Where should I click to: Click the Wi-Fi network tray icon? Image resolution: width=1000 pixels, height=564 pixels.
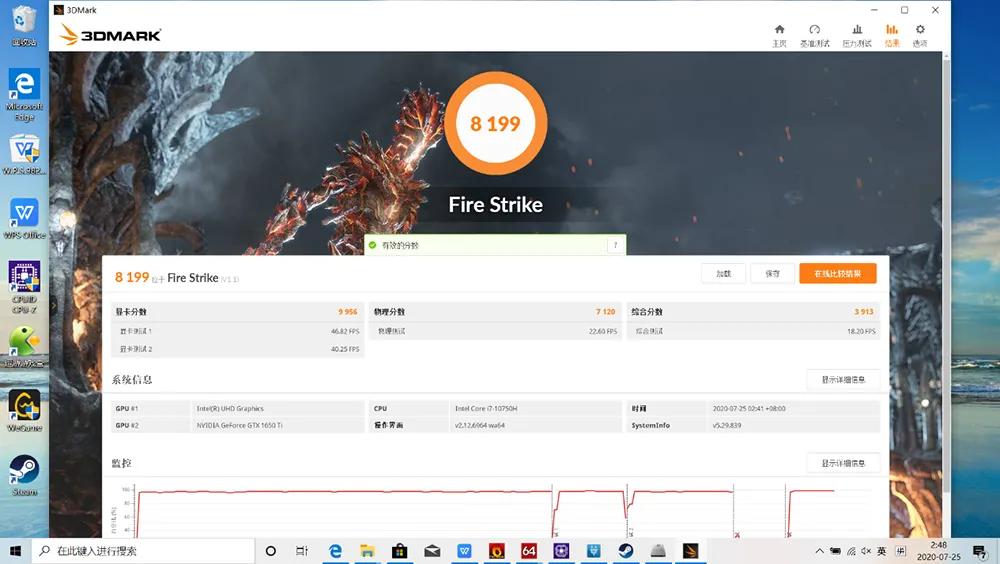click(x=851, y=551)
